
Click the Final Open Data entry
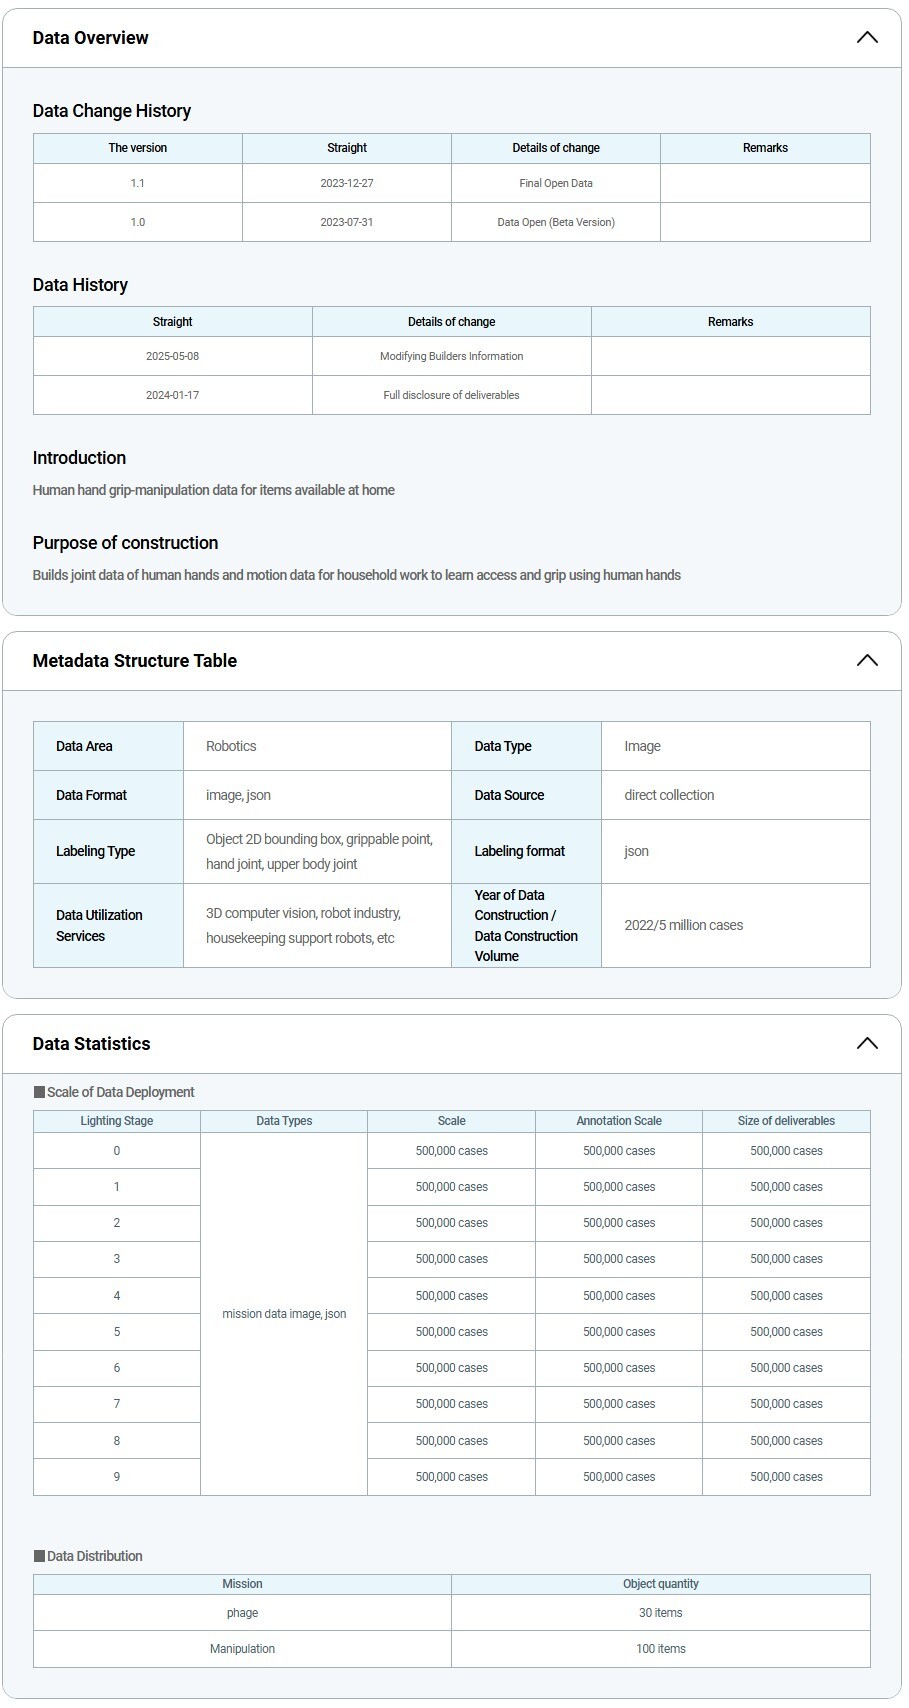point(555,184)
